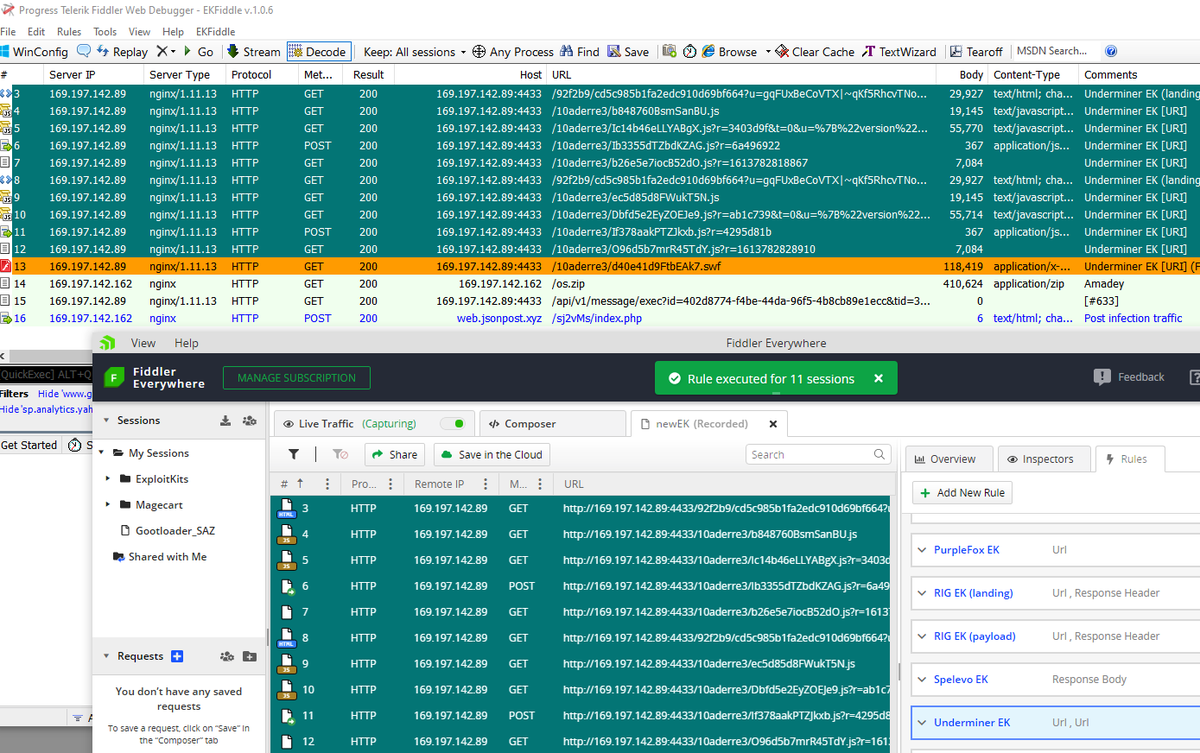Screen dimensions: 1200x753
Task: Open the Tools menu in Fiddler classic
Action: (105, 32)
